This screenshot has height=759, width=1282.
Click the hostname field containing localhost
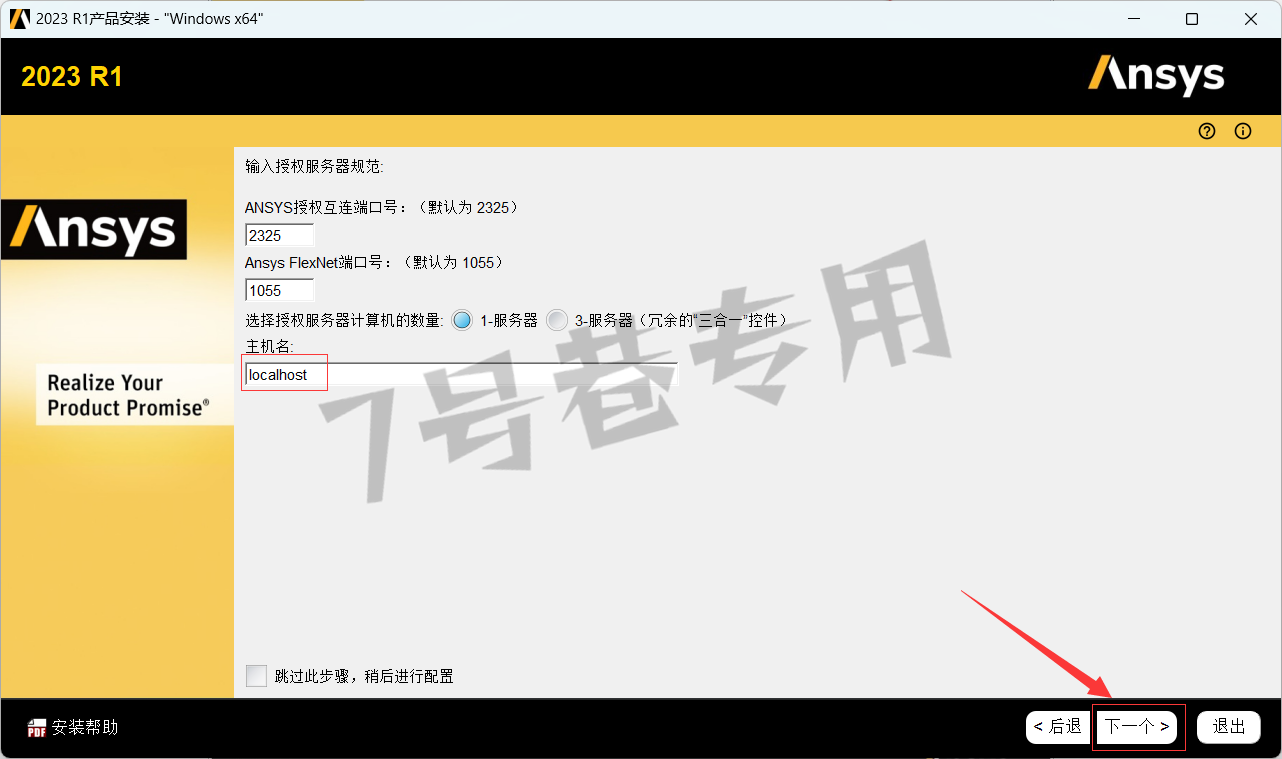461,375
